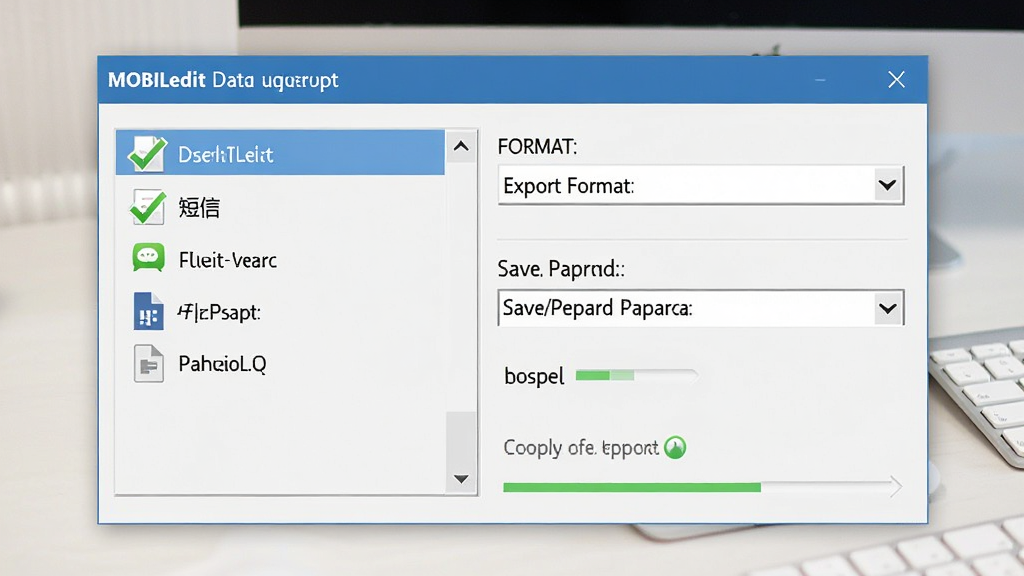Click the bospel label
The height and width of the screenshot is (576, 1024).
pyautogui.click(x=534, y=376)
